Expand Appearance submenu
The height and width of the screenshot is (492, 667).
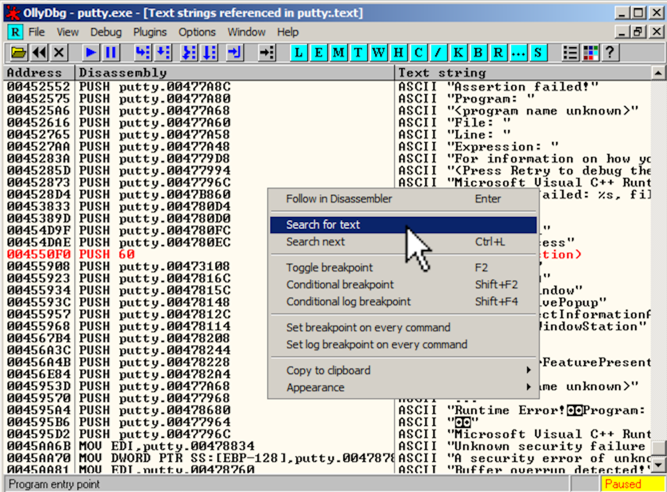[x=403, y=387]
